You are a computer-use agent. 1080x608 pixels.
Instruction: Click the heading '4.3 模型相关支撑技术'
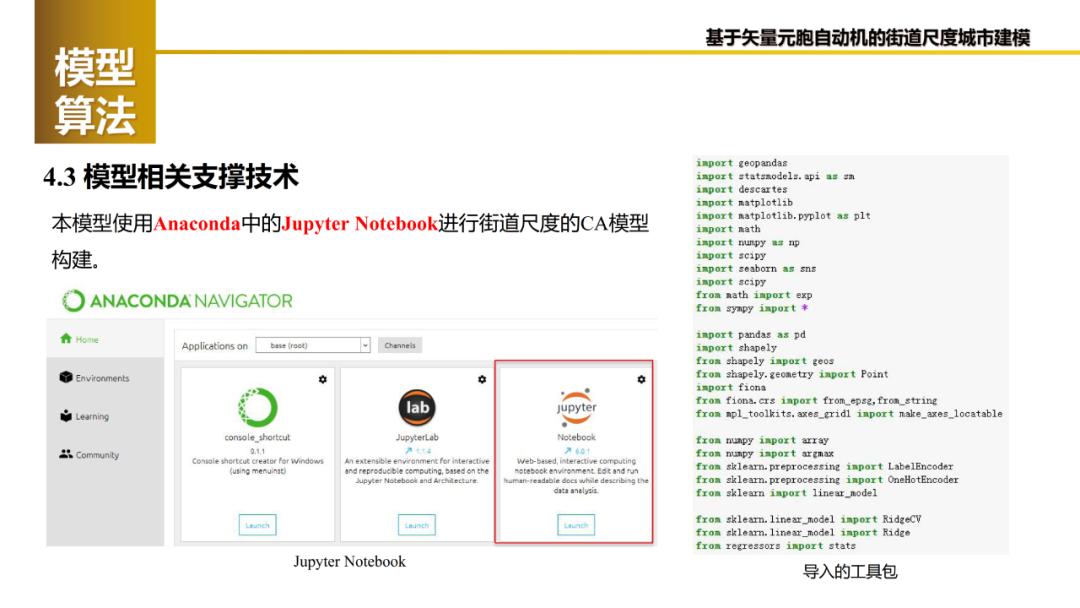(x=171, y=177)
